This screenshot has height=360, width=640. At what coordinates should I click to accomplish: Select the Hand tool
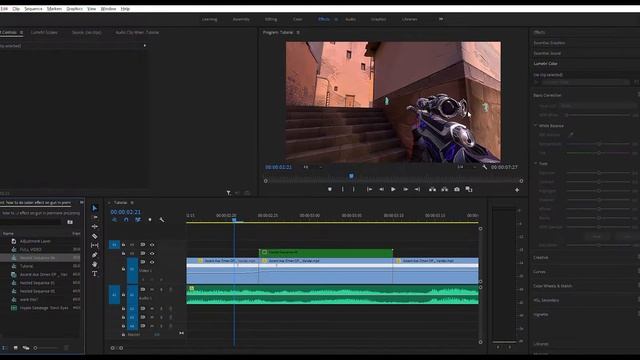click(95, 264)
